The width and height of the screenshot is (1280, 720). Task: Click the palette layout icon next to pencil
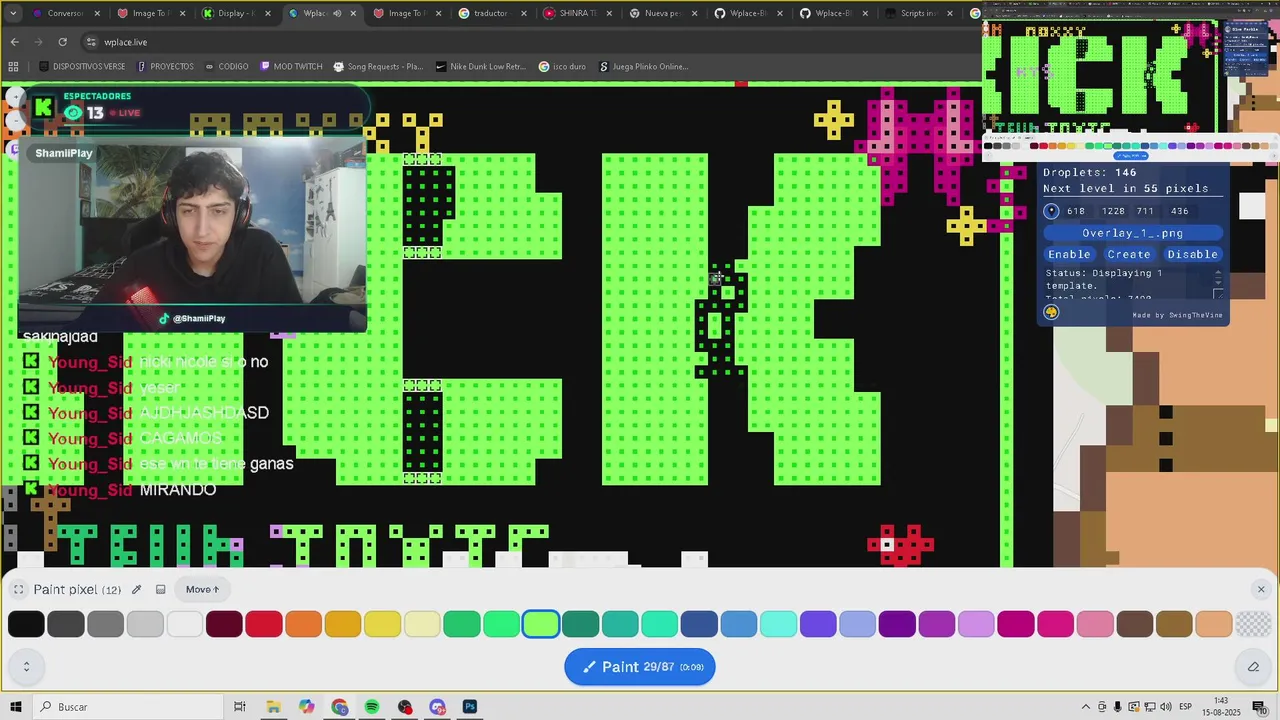(160, 589)
